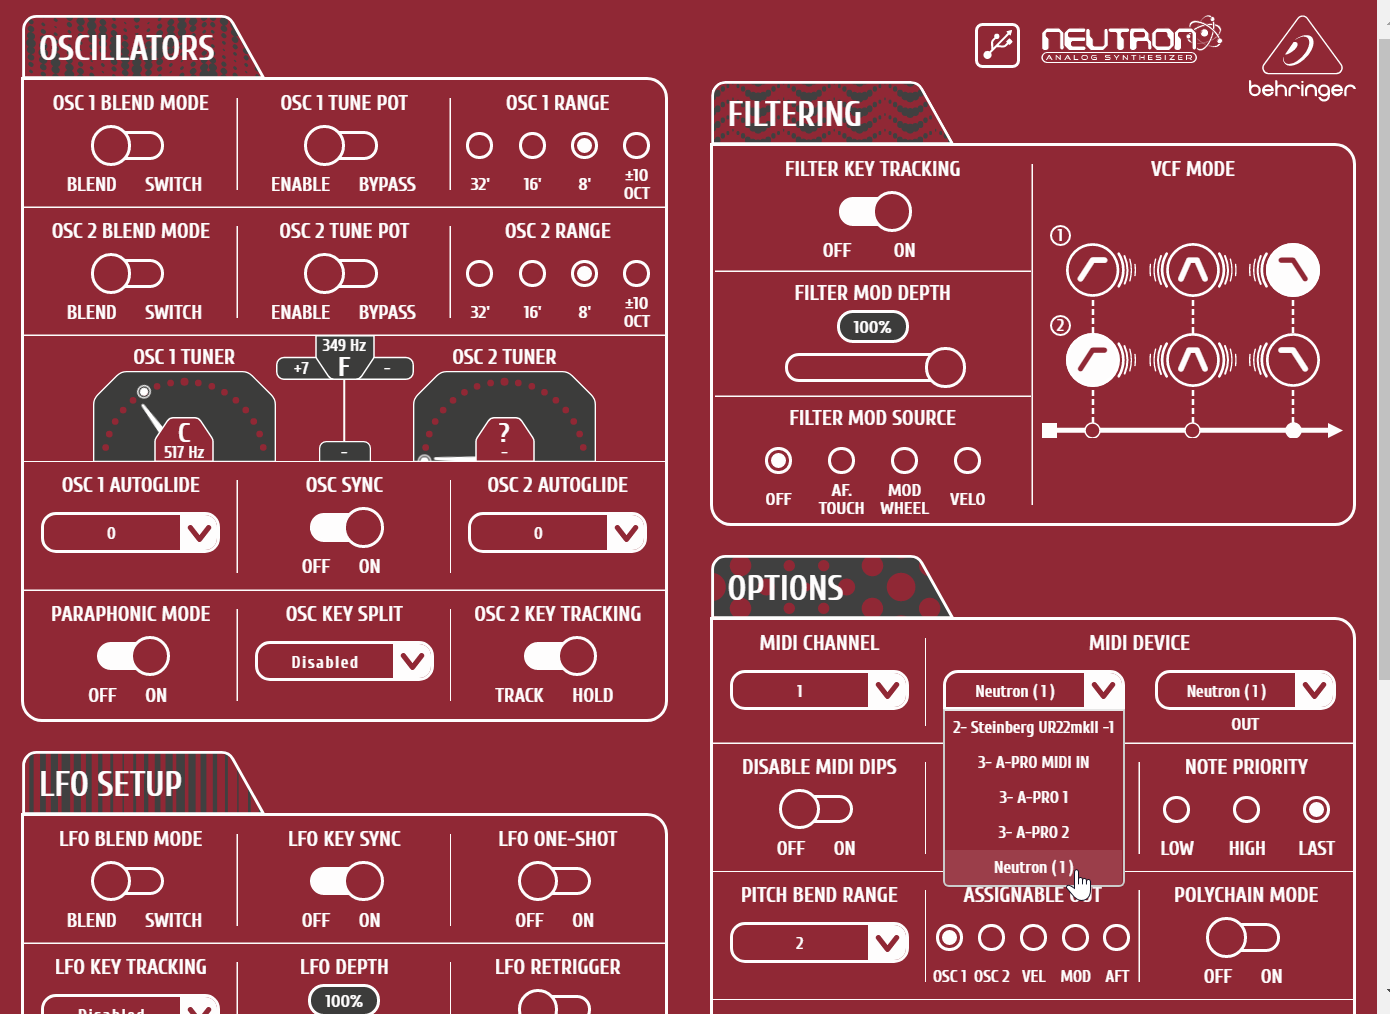Select VCF mode 2 high-pass filter icon
The height and width of the screenshot is (1014, 1390).
(x=1092, y=360)
